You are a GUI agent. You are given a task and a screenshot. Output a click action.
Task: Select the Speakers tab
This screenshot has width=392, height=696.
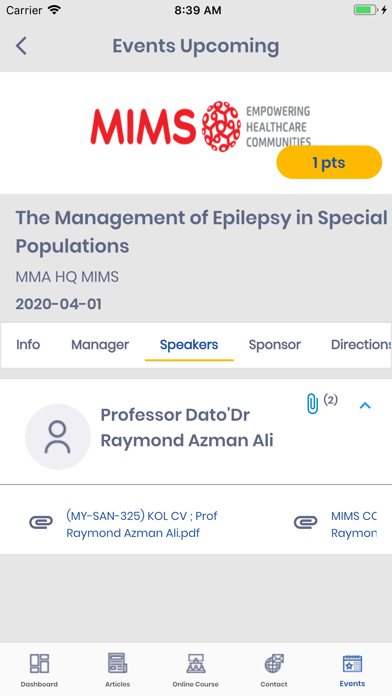[x=189, y=344]
